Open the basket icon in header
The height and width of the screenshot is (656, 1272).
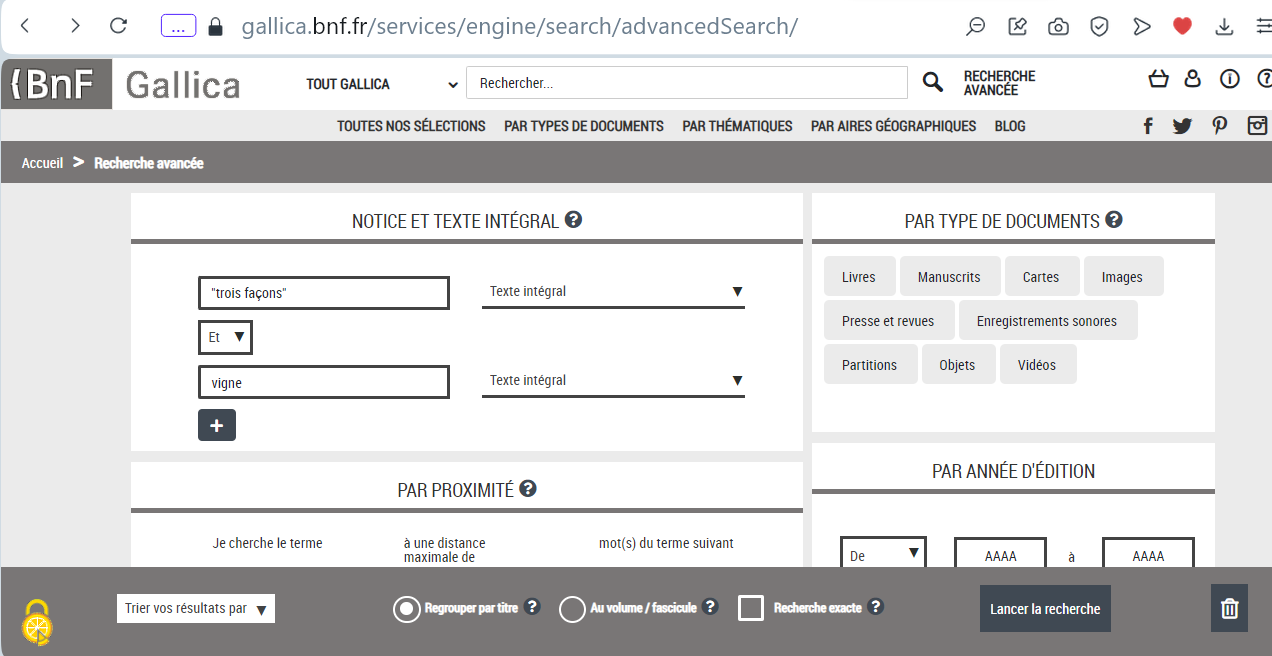[x=1158, y=79]
